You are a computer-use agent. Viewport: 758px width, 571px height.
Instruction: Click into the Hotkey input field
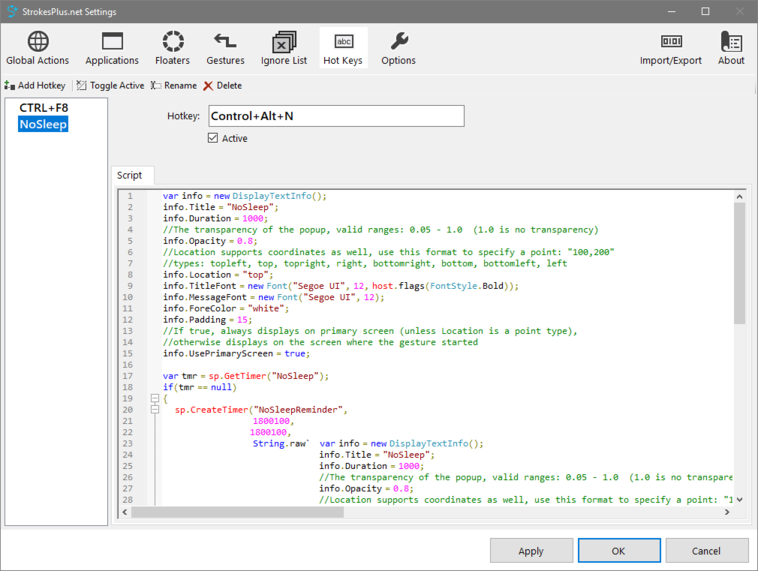pos(336,116)
